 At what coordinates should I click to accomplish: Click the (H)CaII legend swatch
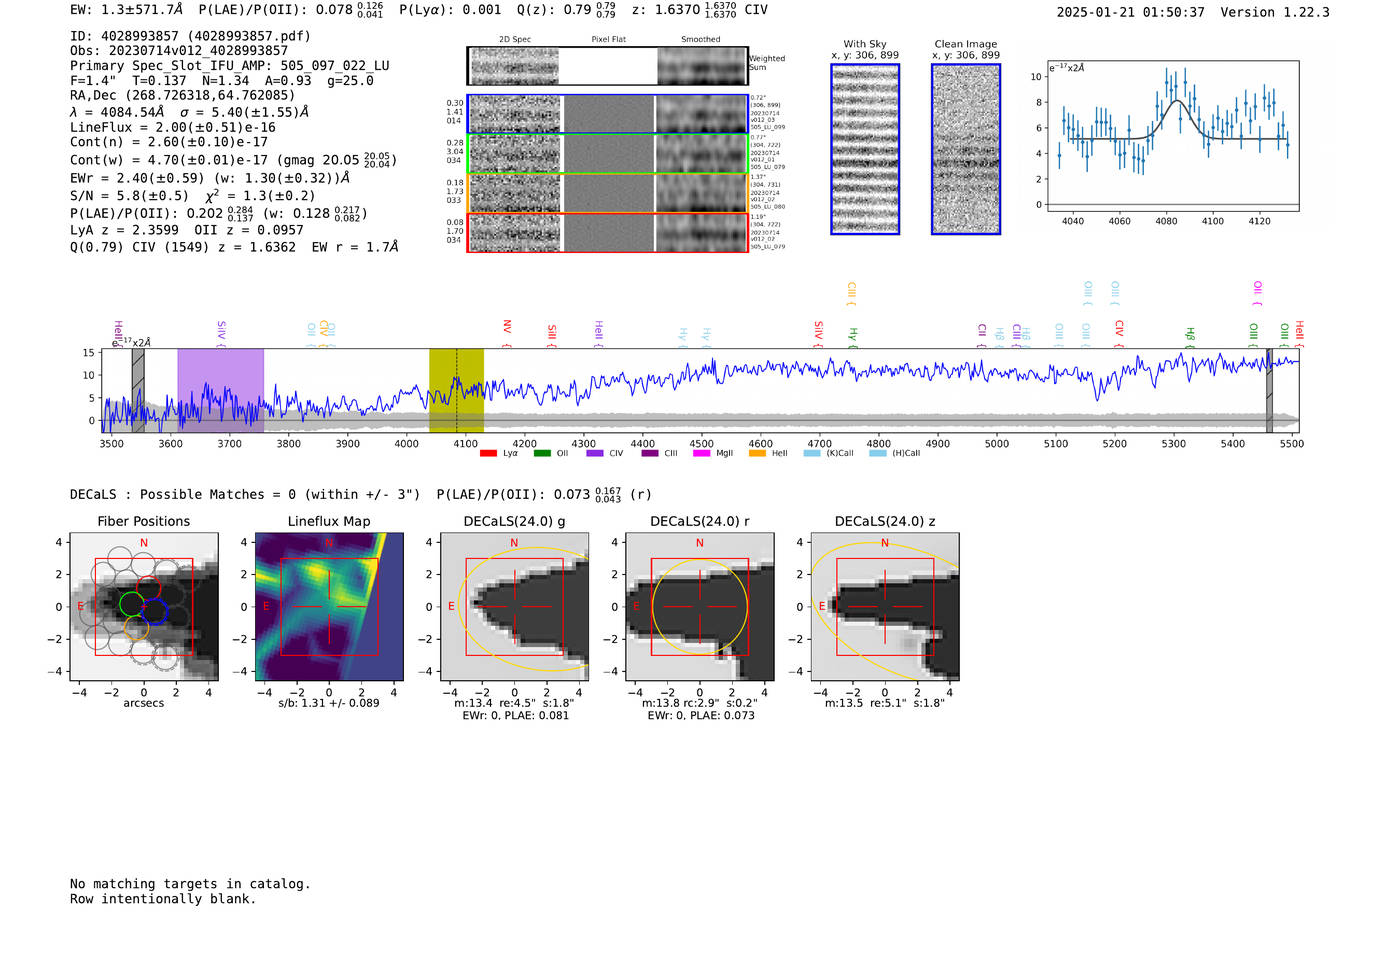tap(878, 453)
